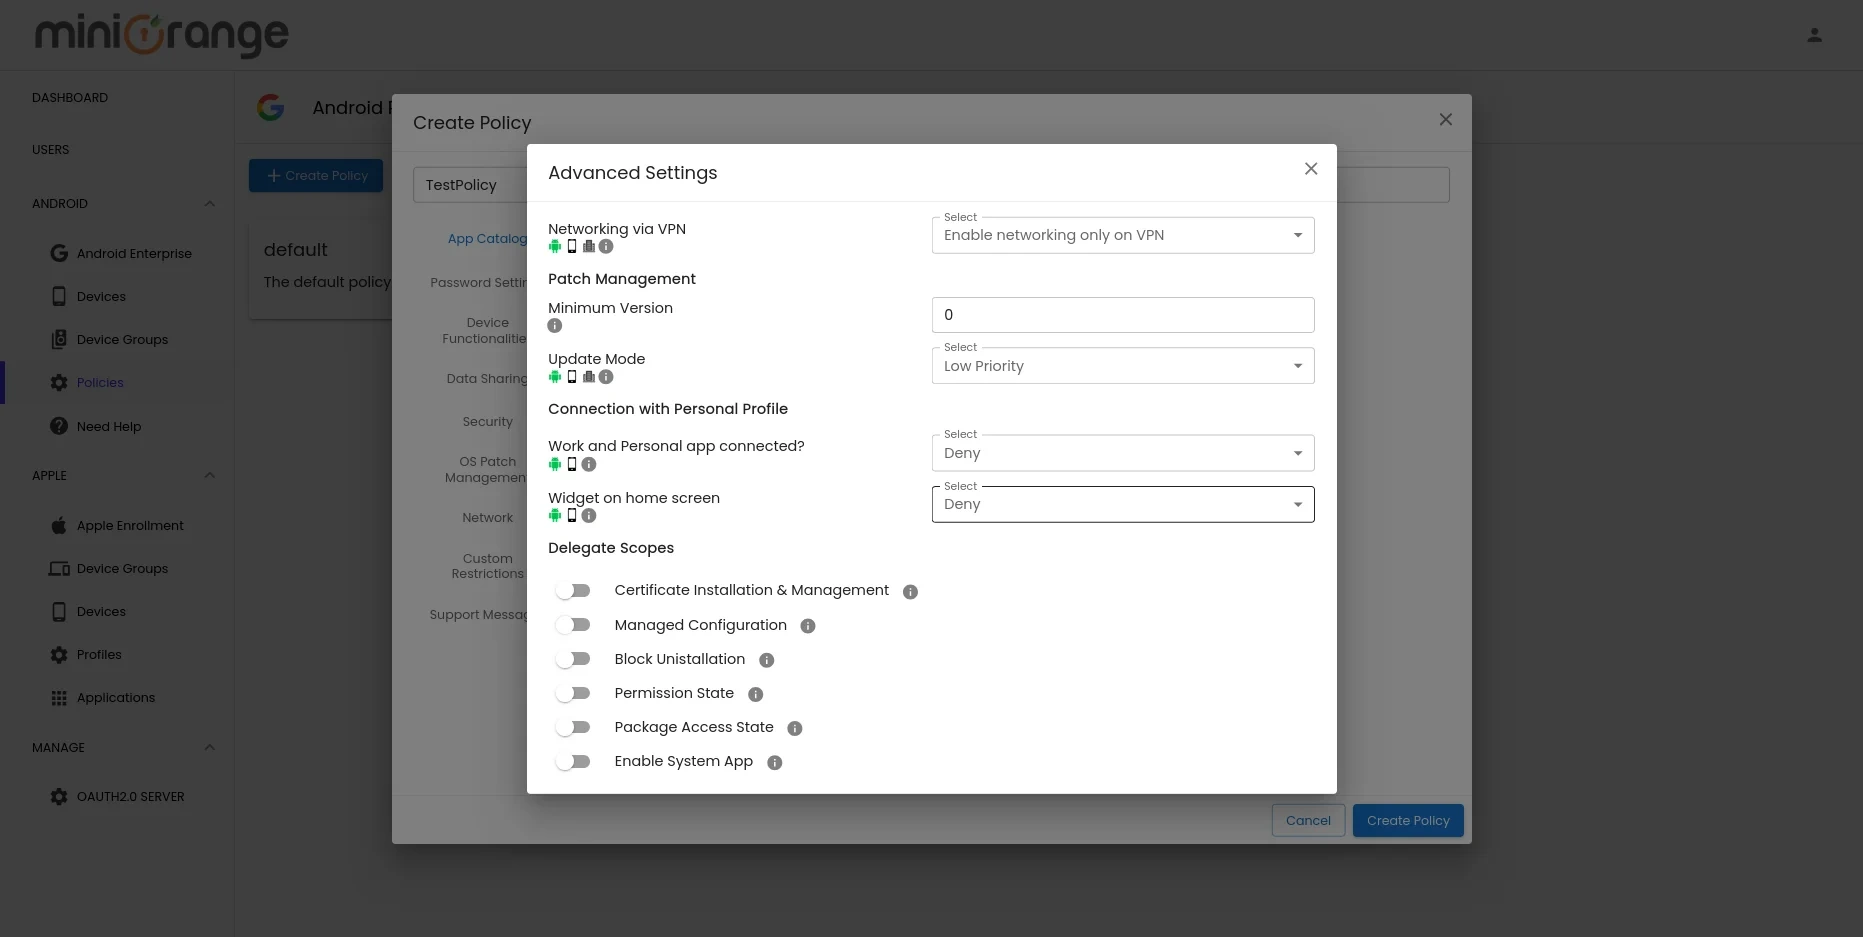The width and height of the screenshot is (1863, 937).
Task: Enable the Managed Configuration toggle
Action: [573, 624]
